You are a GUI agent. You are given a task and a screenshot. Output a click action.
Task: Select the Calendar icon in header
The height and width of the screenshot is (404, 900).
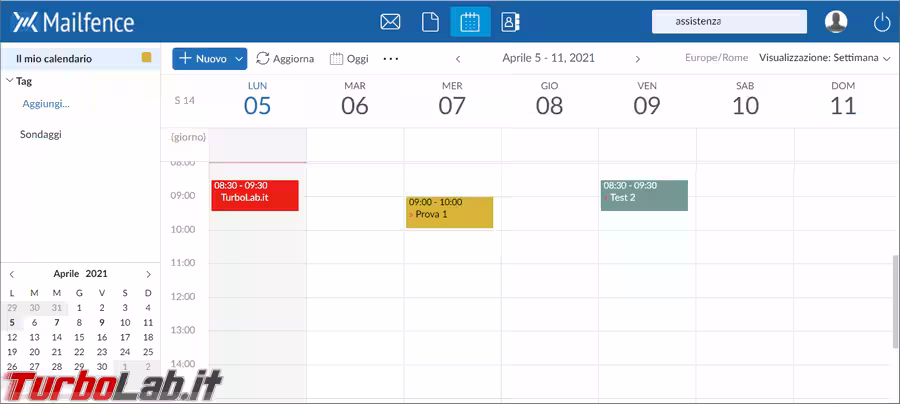click(470, 22)
